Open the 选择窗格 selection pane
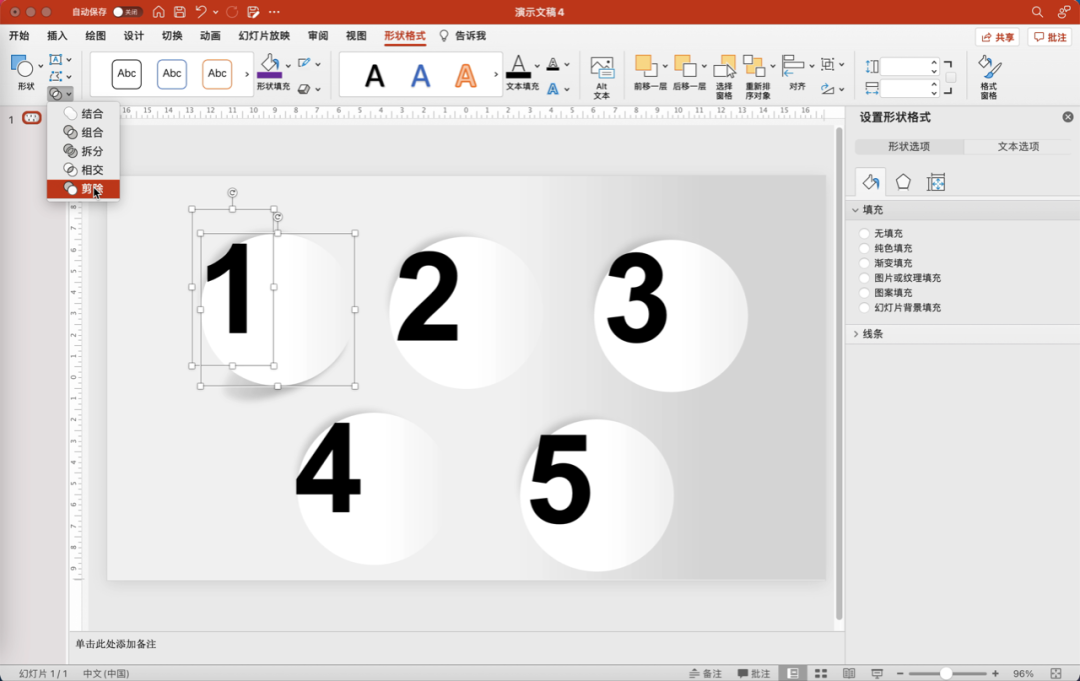The image size is (1080, 681). point(724,66)
